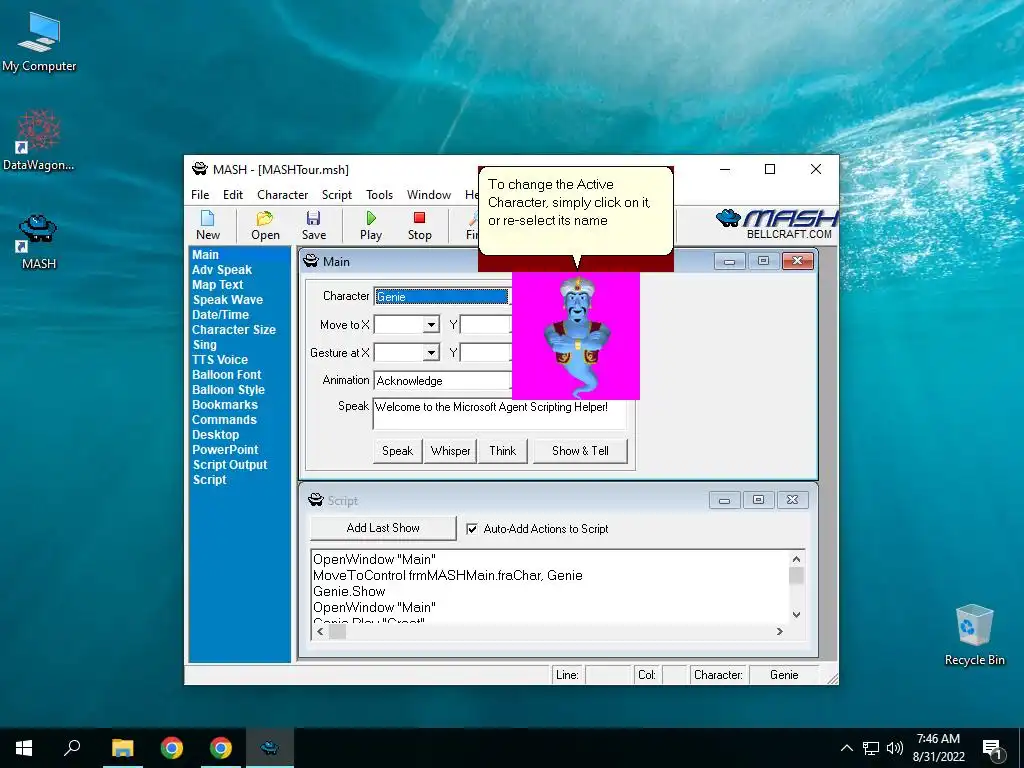This screenshot has height=768, width=1024.
Task: Select PowerPoint in the sidebar
Action: point(225,450)
